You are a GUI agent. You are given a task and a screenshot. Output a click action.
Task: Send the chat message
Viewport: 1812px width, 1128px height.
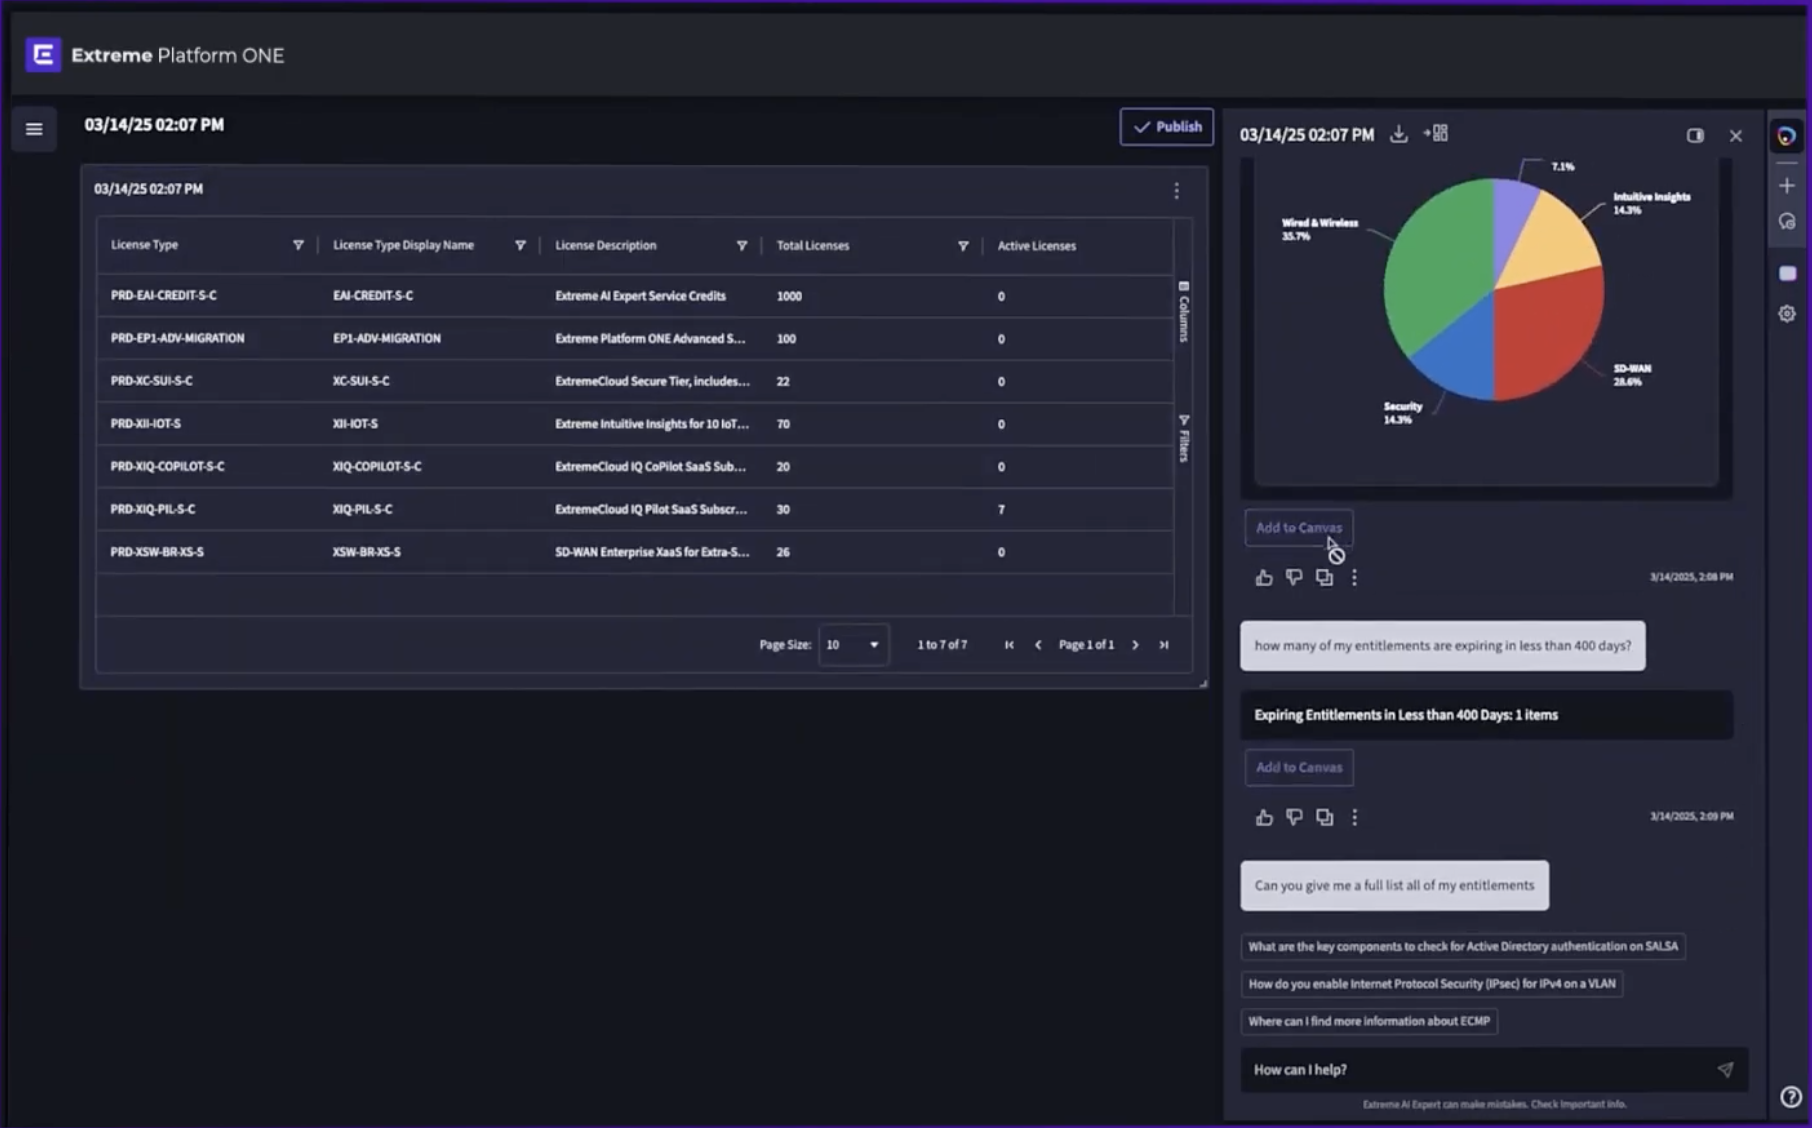[1725, 1070]
